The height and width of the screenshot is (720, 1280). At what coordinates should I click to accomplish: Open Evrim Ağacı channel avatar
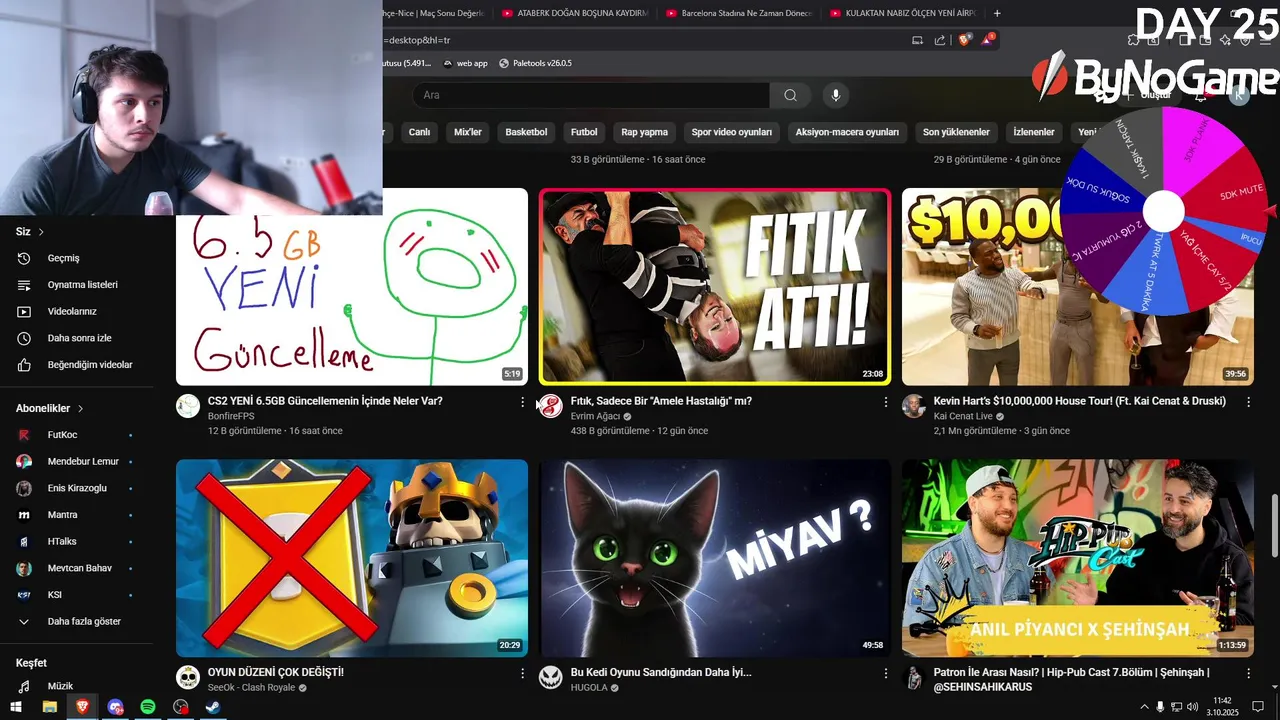click(550, 406)
